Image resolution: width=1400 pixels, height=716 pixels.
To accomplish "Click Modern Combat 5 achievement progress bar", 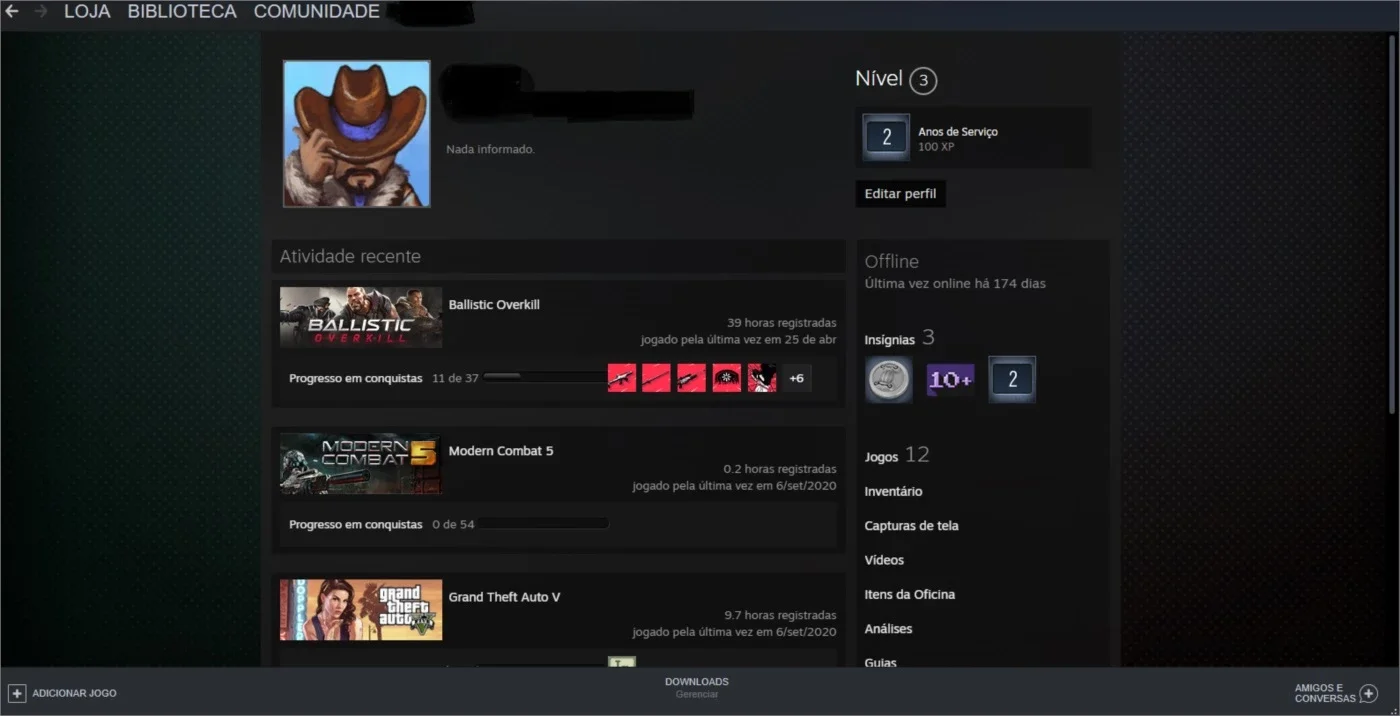I will 545,524.
